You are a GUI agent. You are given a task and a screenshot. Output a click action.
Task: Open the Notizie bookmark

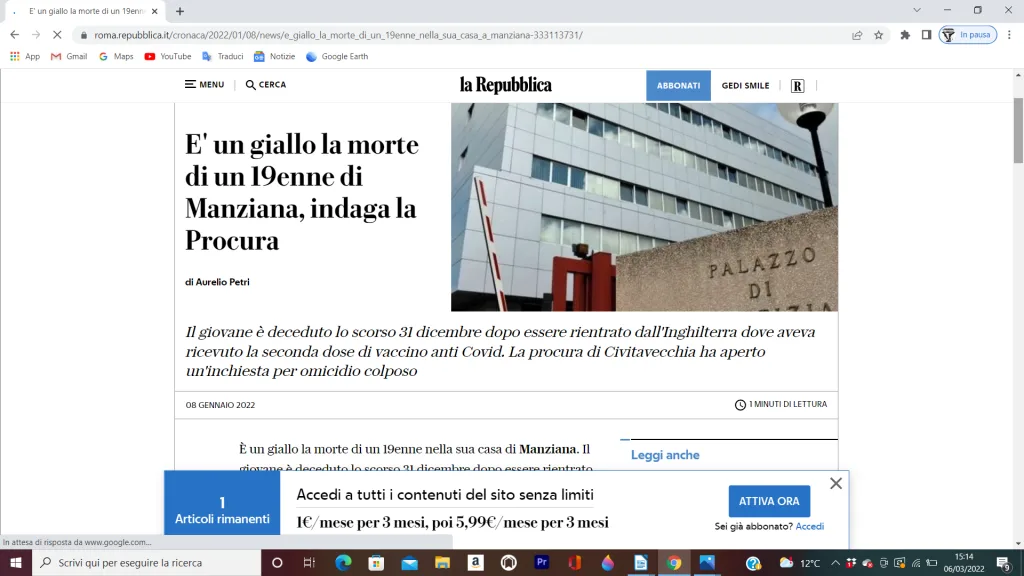pyautogui.click(x=274, y=56)
